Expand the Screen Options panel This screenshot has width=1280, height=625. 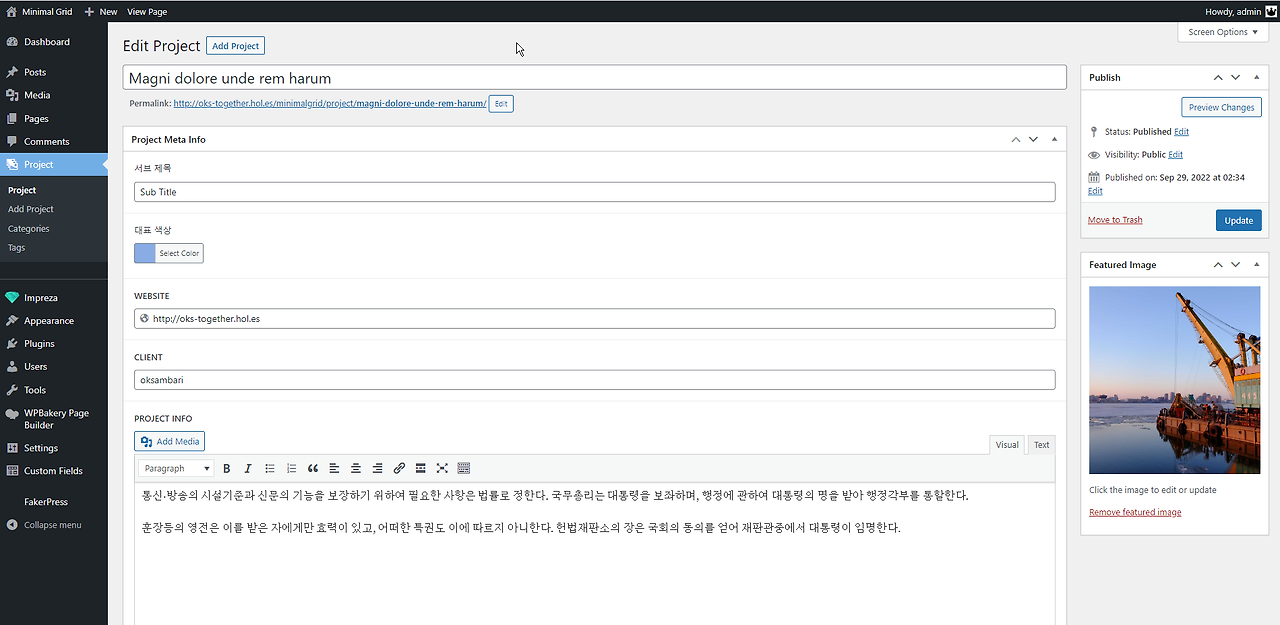pos(1223,32)
